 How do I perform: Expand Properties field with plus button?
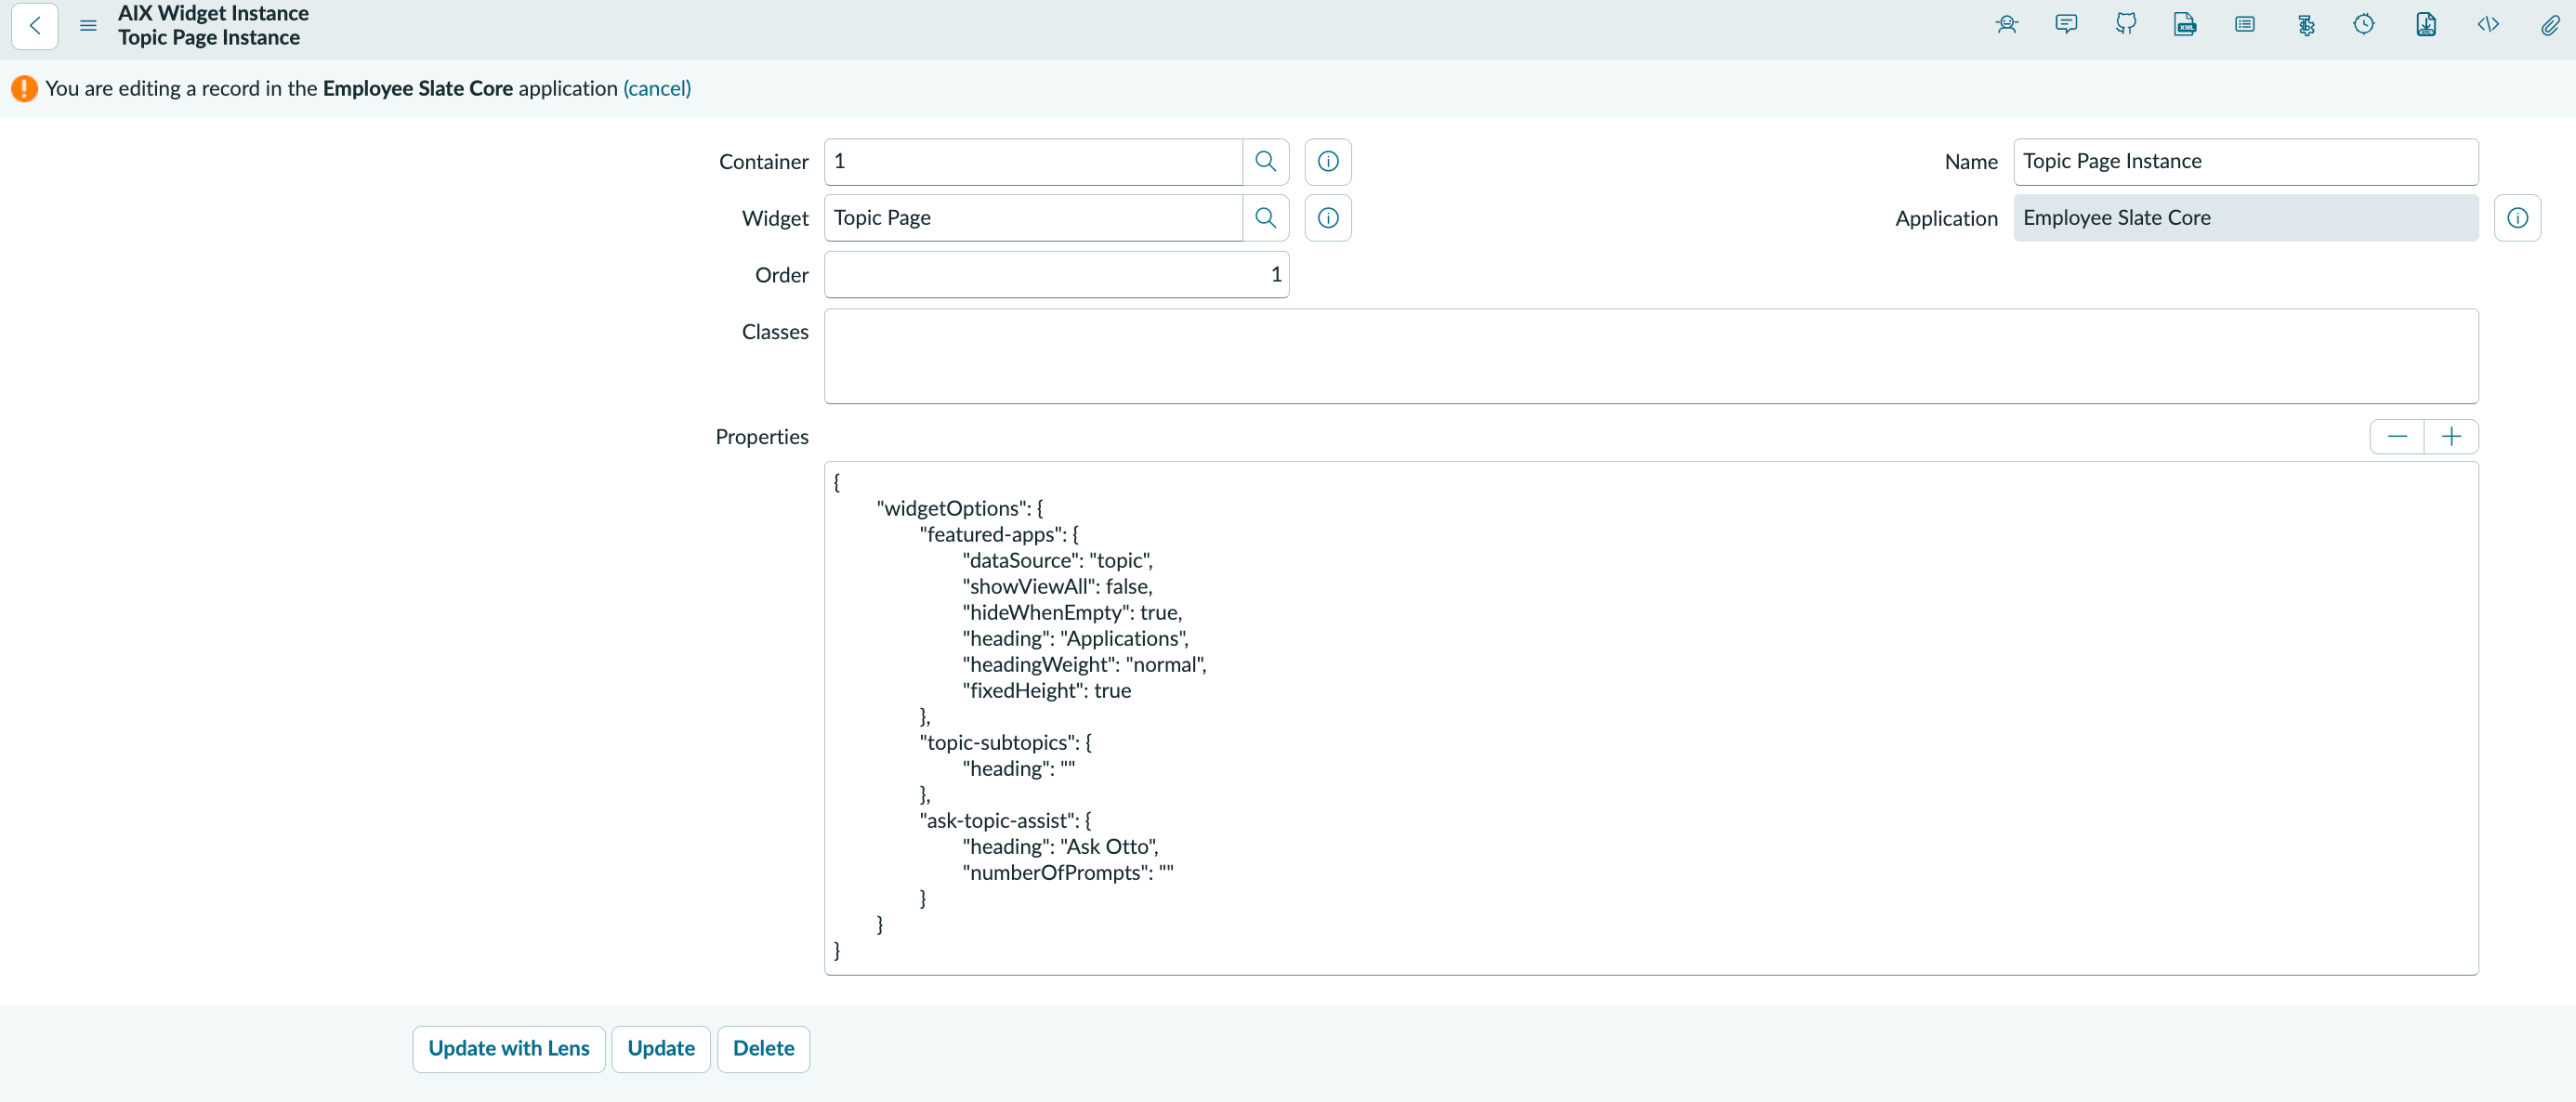coord(2451,437)
